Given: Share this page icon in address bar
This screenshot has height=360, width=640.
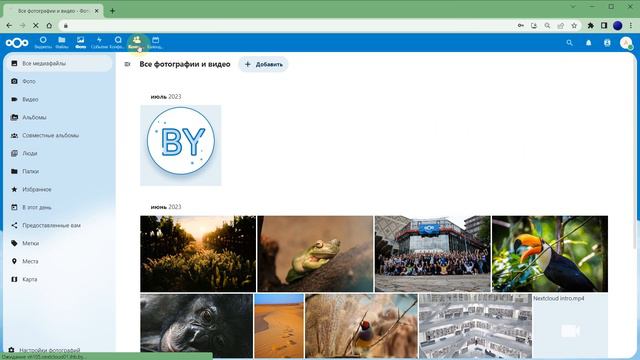Looking at the screenshot, I should pos(561,25).
